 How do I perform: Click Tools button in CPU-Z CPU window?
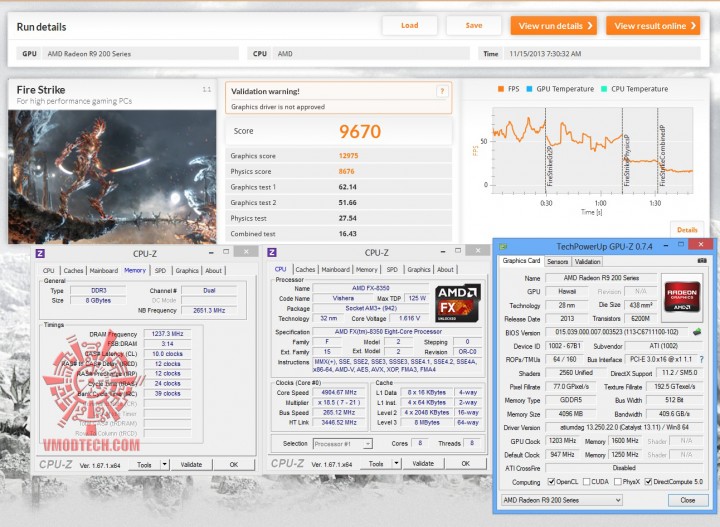coord(376,464)
